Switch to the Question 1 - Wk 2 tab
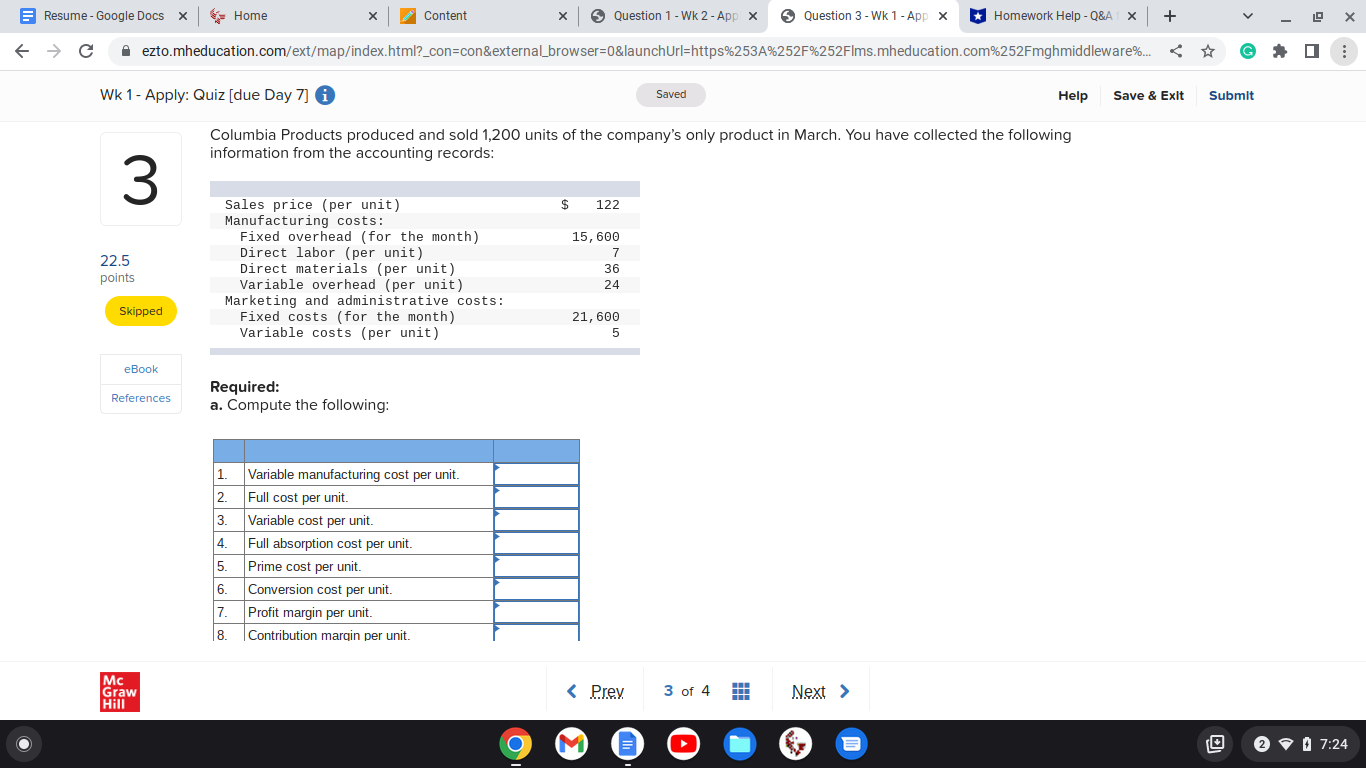This screenshot has height=768, width=1366. click(x=673, y=16)
